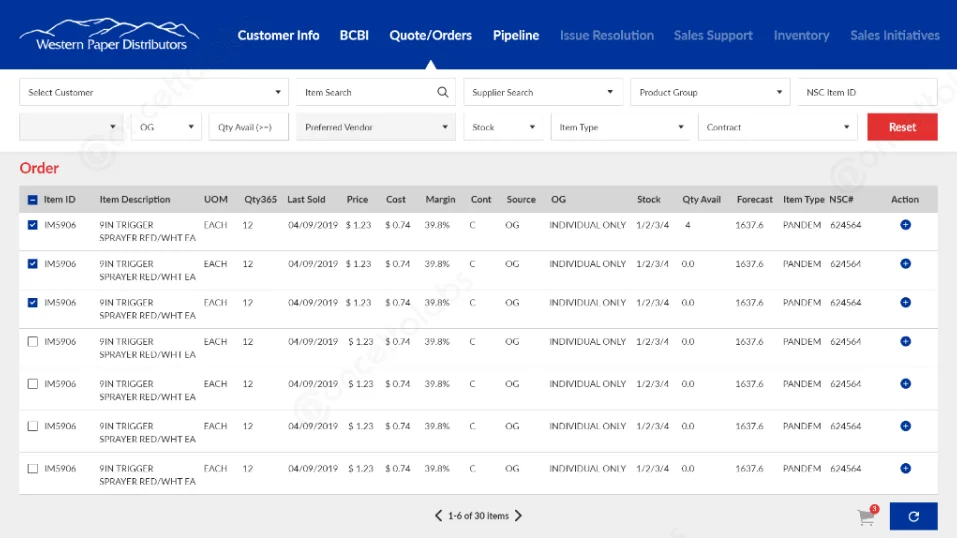Toggle the select-all checkbox in table header
The image size is (957, 538).
[x=33, y=200]
